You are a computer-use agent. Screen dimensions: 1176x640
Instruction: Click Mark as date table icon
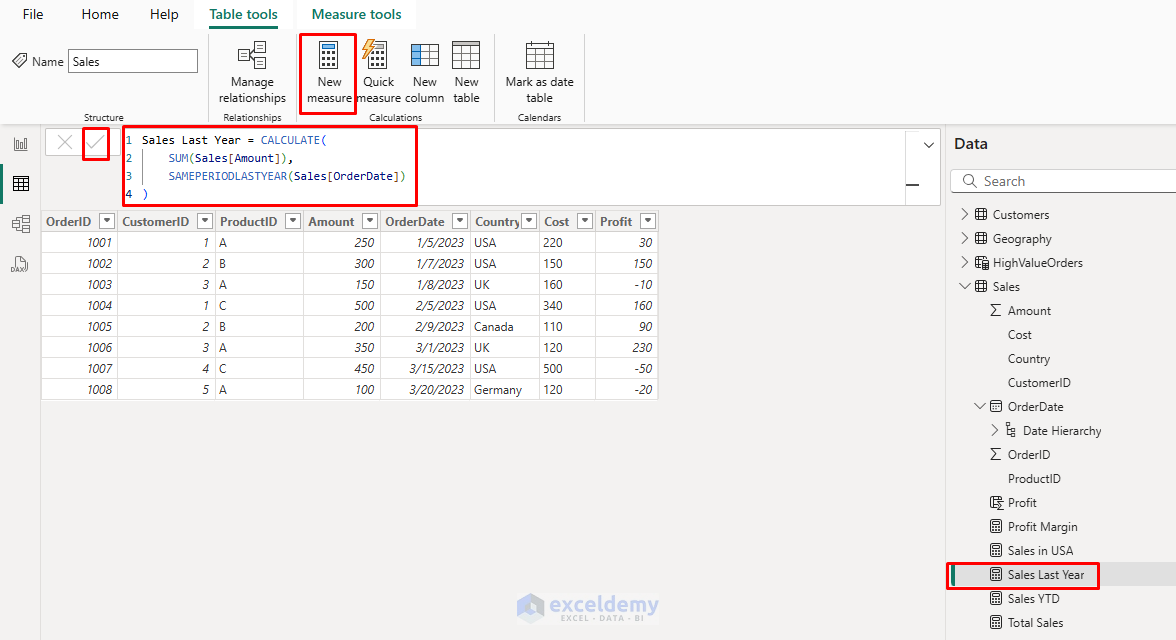pyautogui.click(x=539, y=56)
